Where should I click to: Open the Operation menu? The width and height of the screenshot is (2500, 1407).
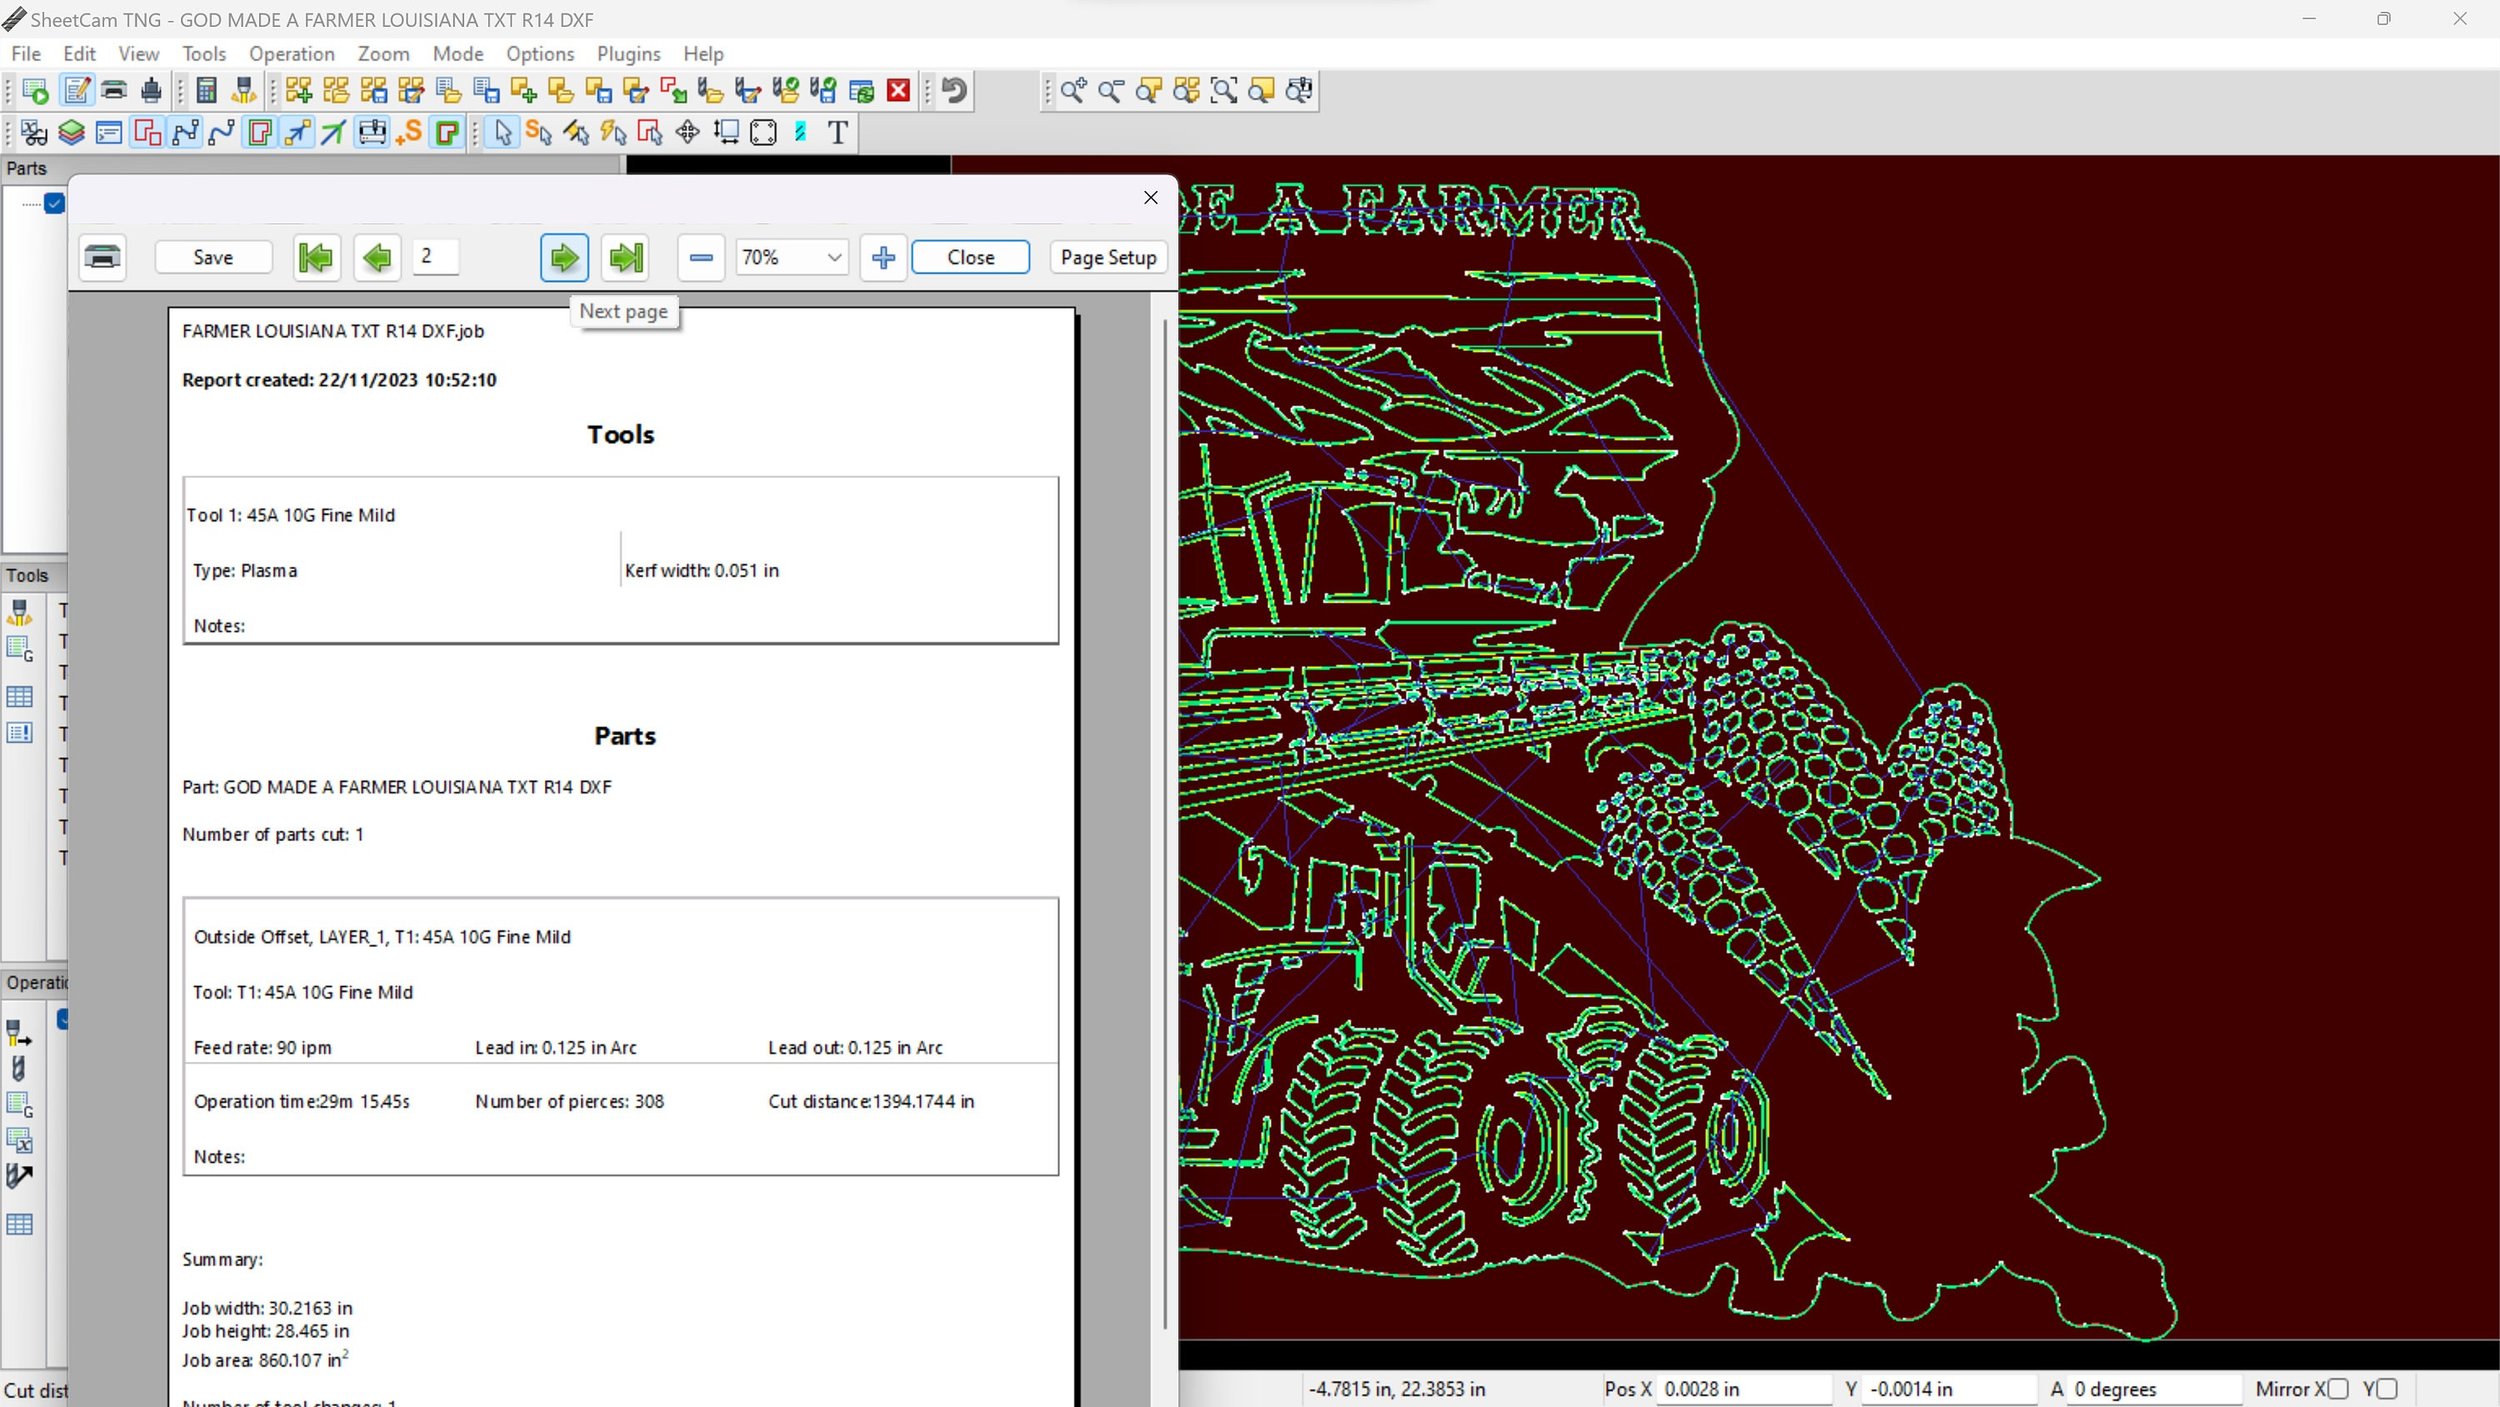[292, 54]
